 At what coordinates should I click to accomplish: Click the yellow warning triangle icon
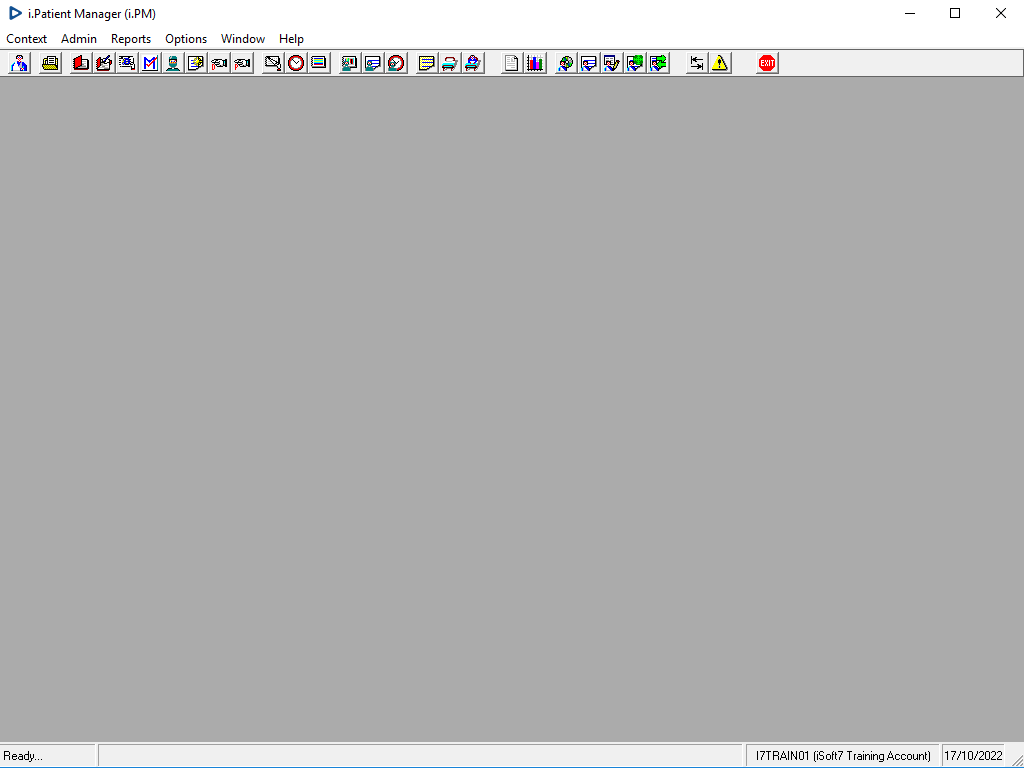(720, 63)
